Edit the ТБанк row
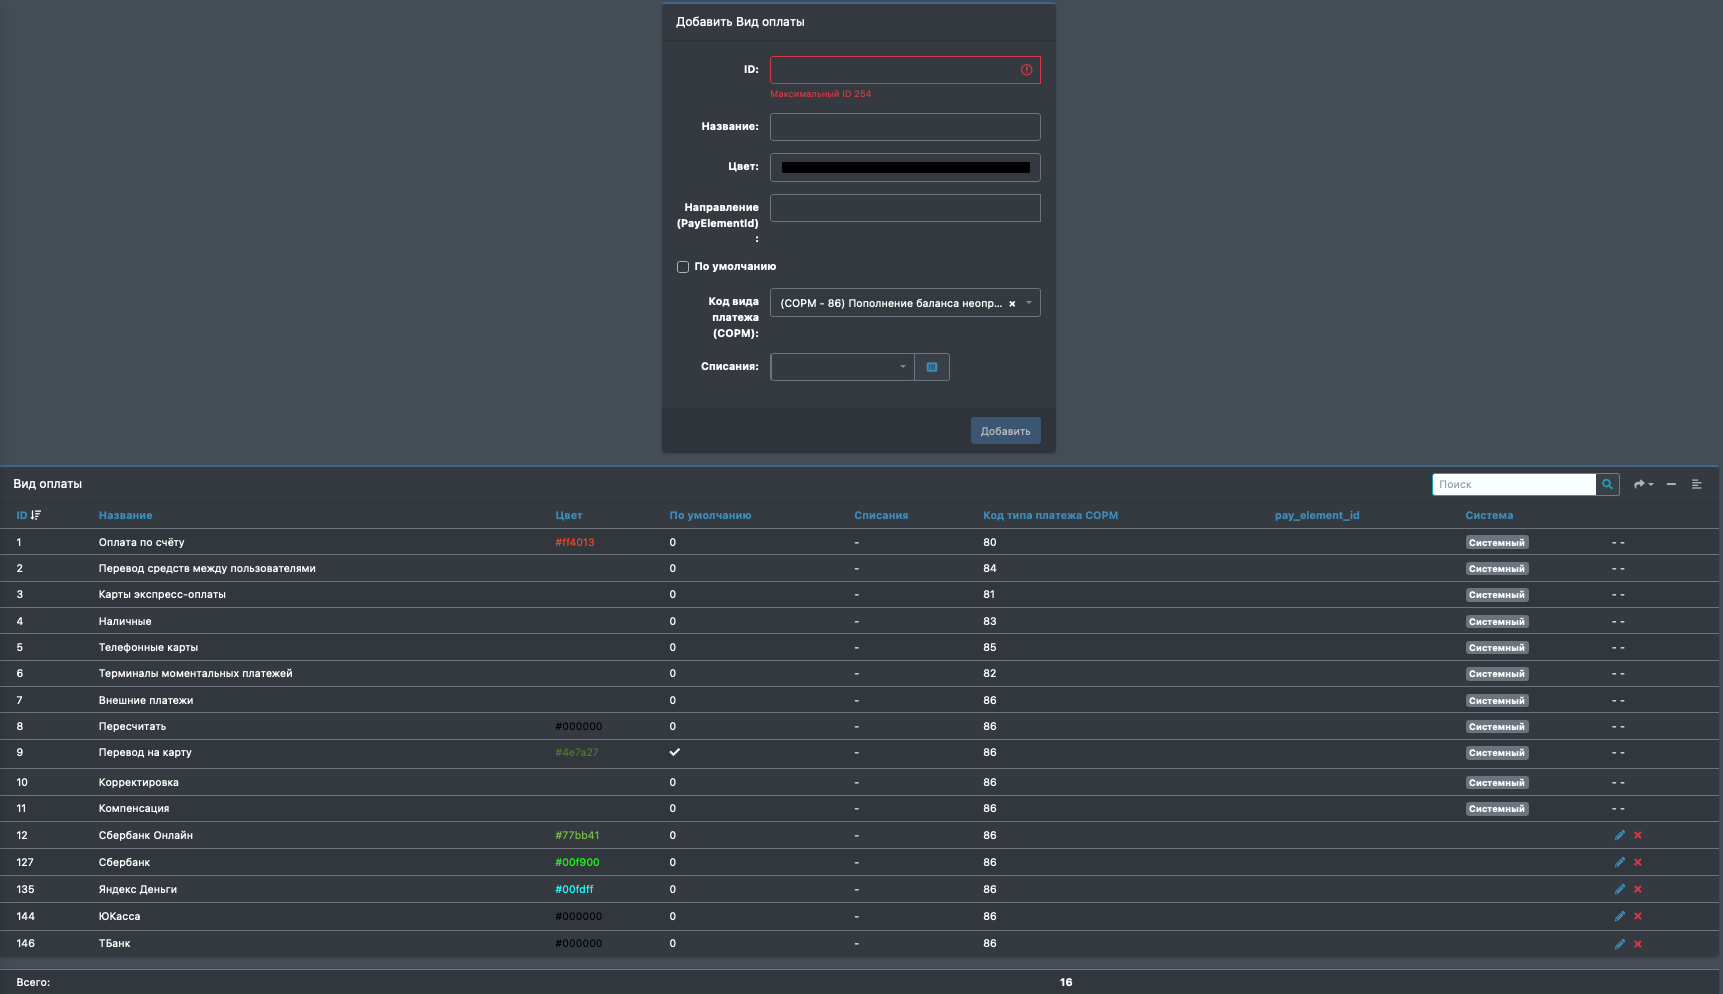This screenshot has height=994, width=1723. (1620, 944)
